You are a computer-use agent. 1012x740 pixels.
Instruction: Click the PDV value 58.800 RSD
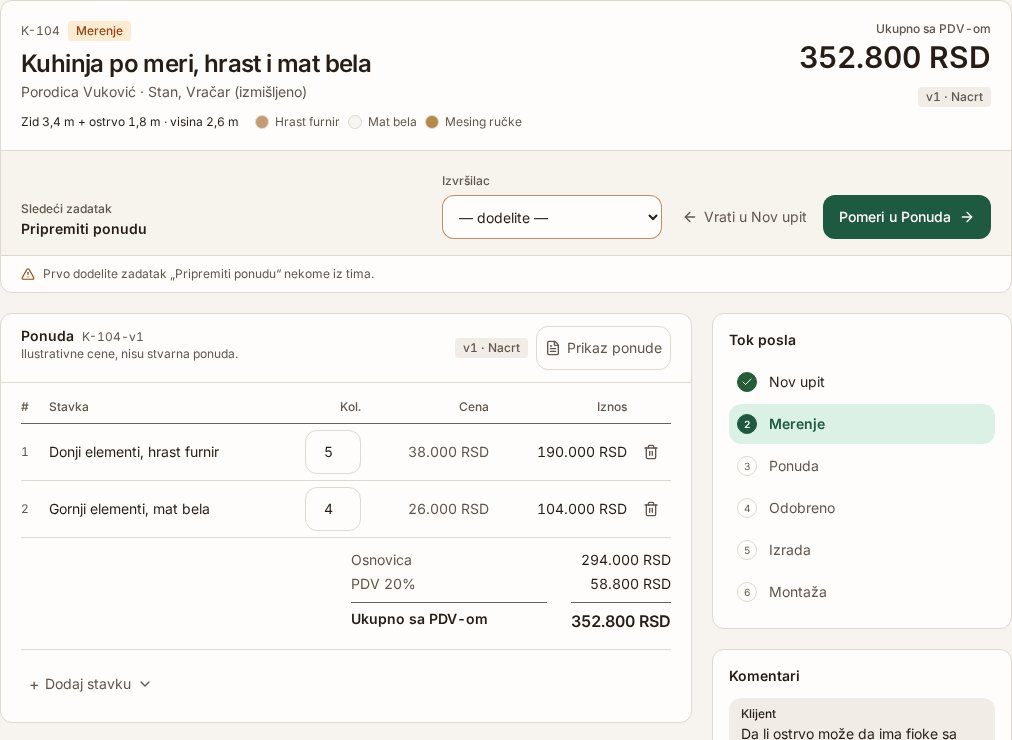pos(630,584)
